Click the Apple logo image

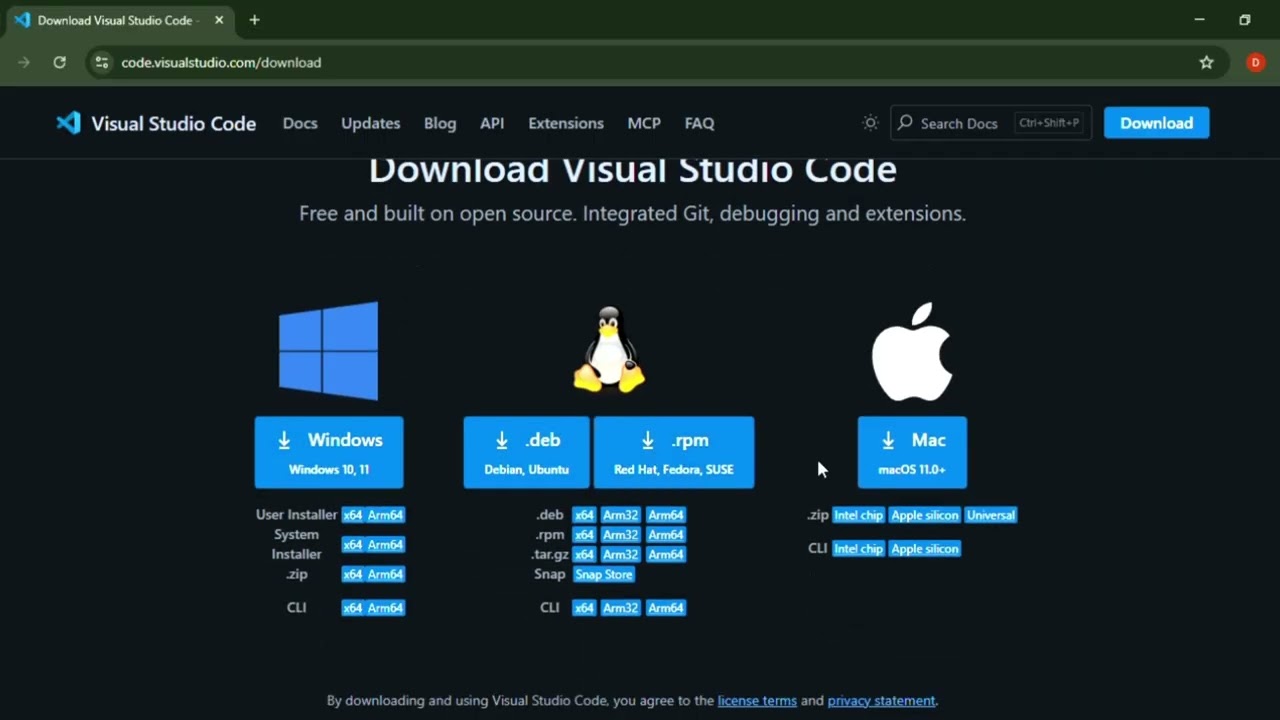tap(912, 352)
